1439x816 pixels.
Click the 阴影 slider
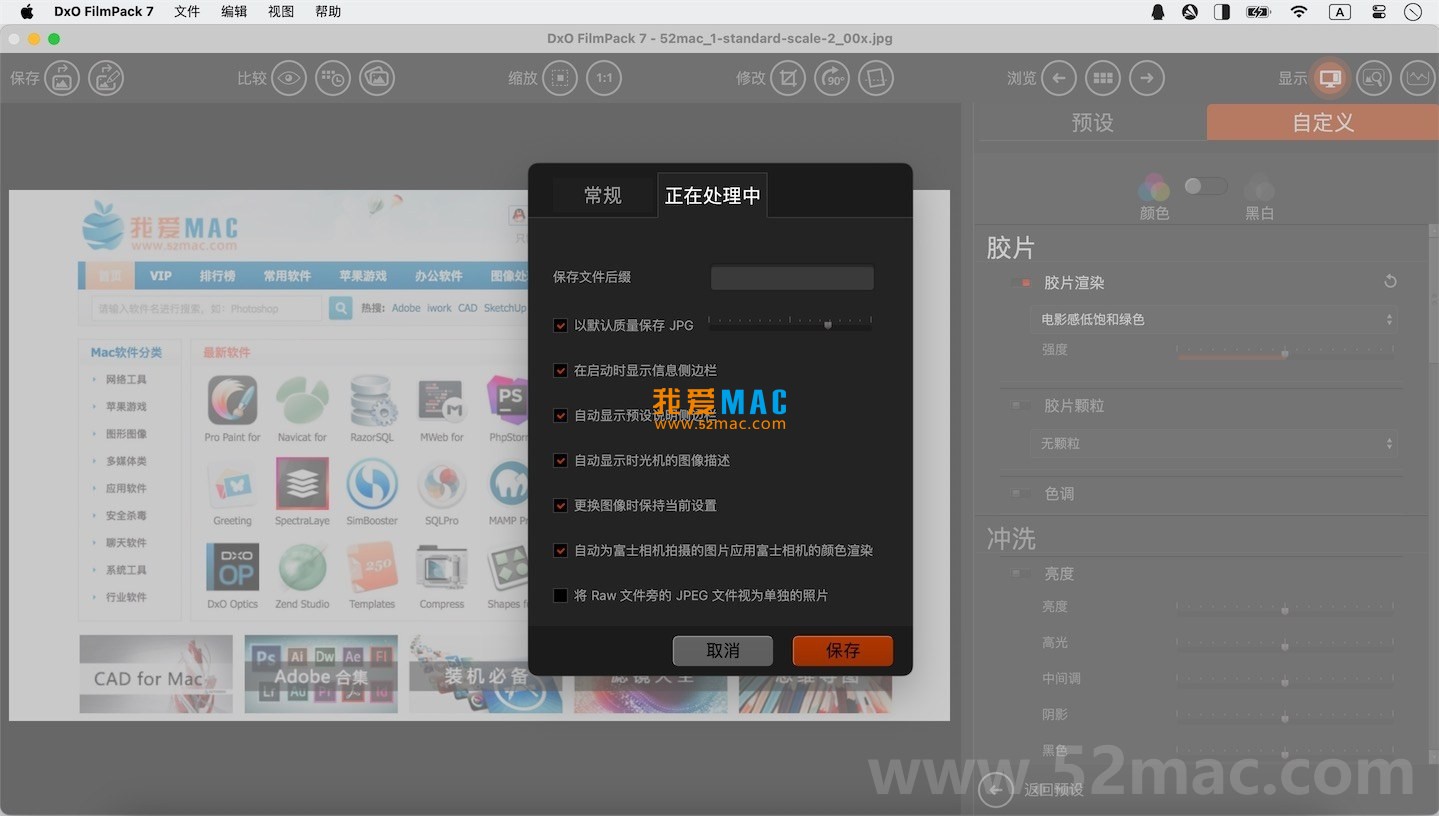point(1285,715)
